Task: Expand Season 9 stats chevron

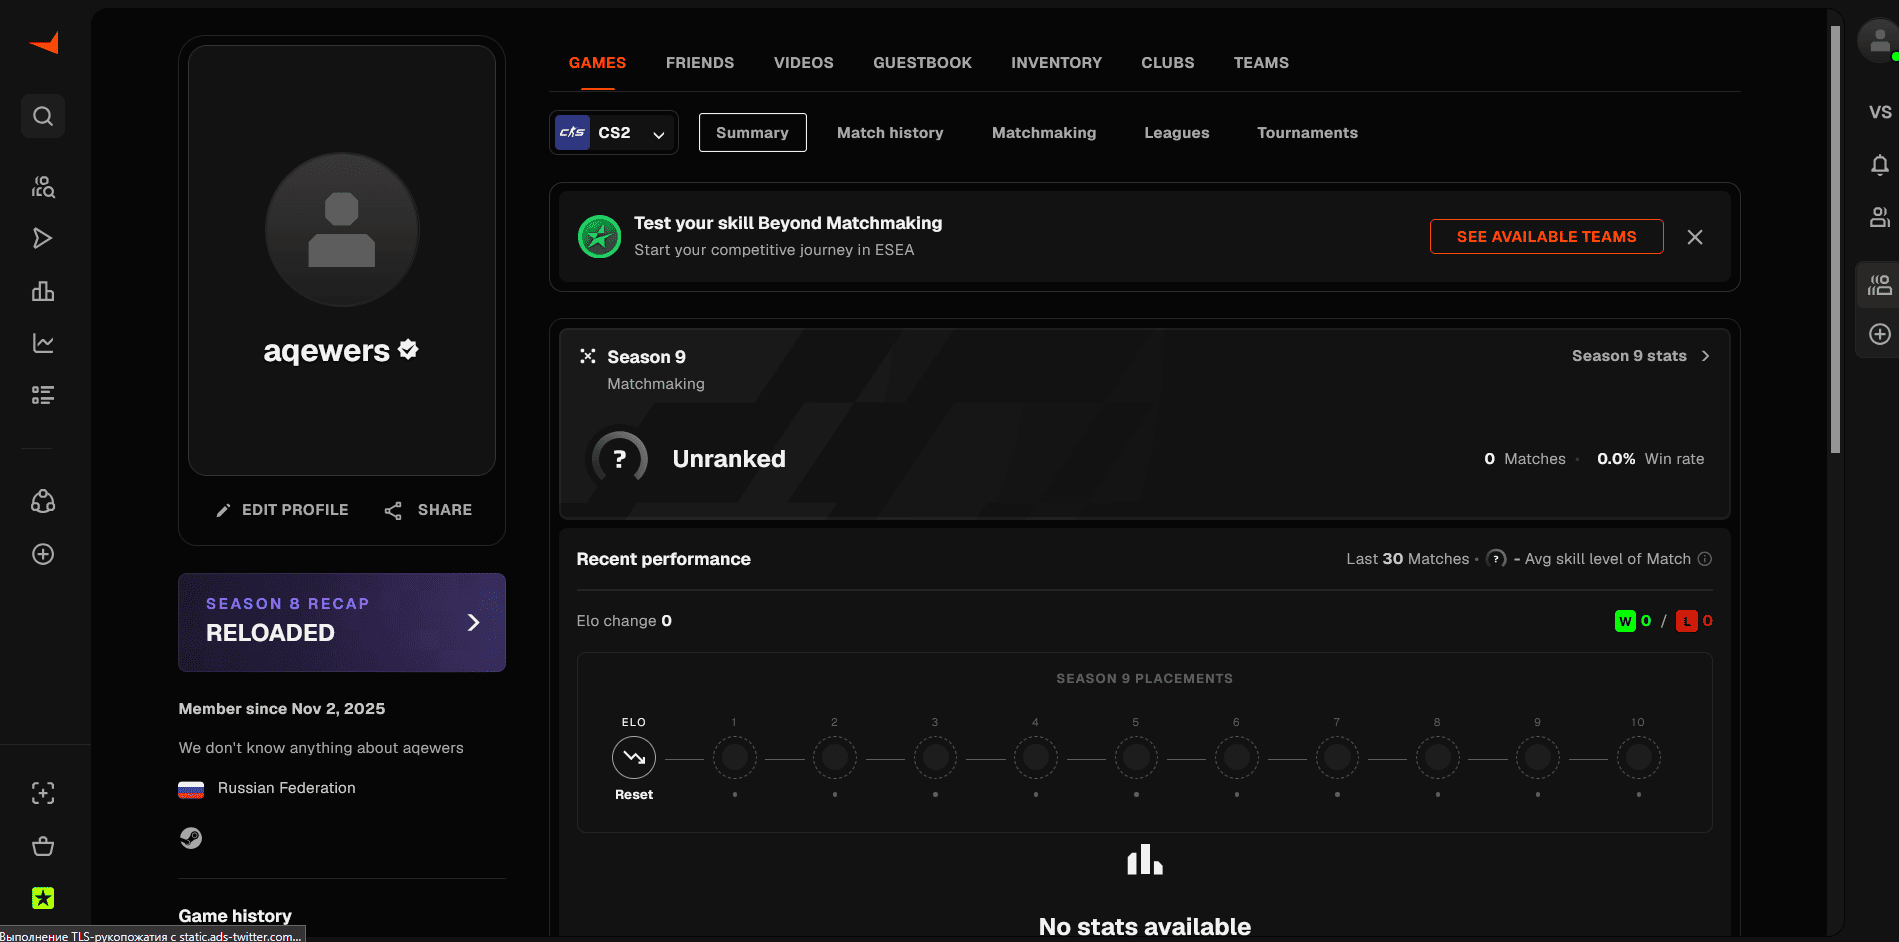Action: coord(1706,356)
